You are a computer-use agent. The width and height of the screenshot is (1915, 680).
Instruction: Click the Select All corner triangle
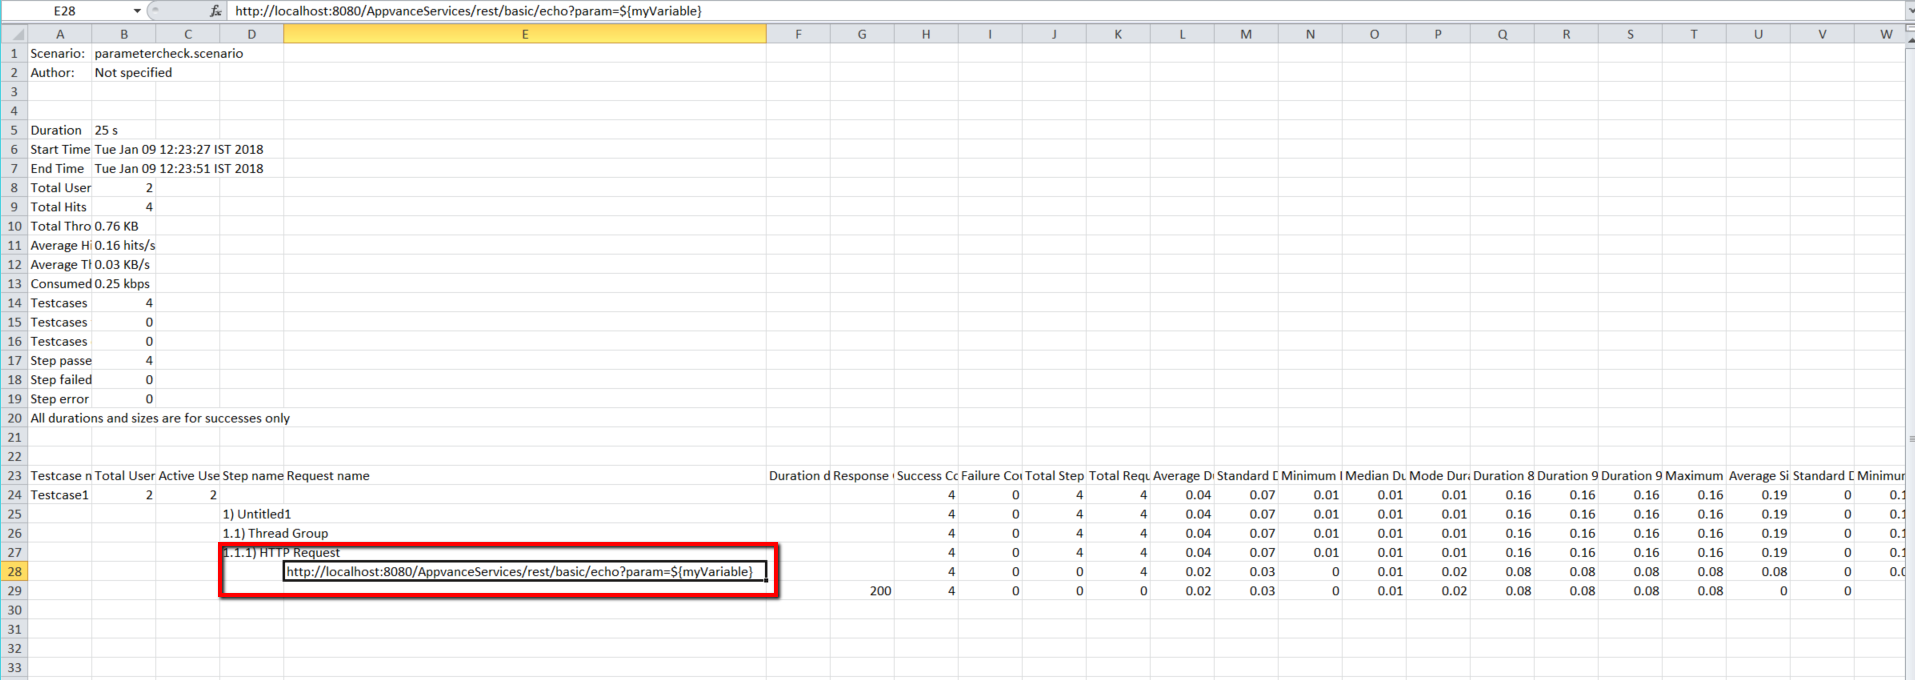(14, 34)
